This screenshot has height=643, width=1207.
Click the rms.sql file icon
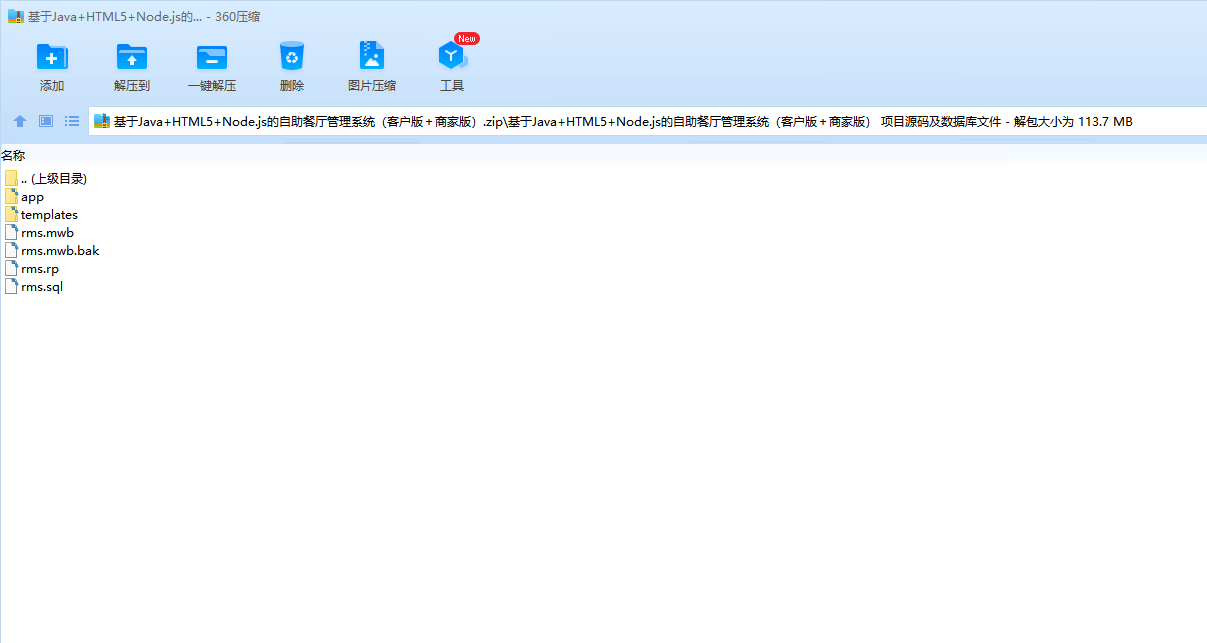[x=11, y=286]
